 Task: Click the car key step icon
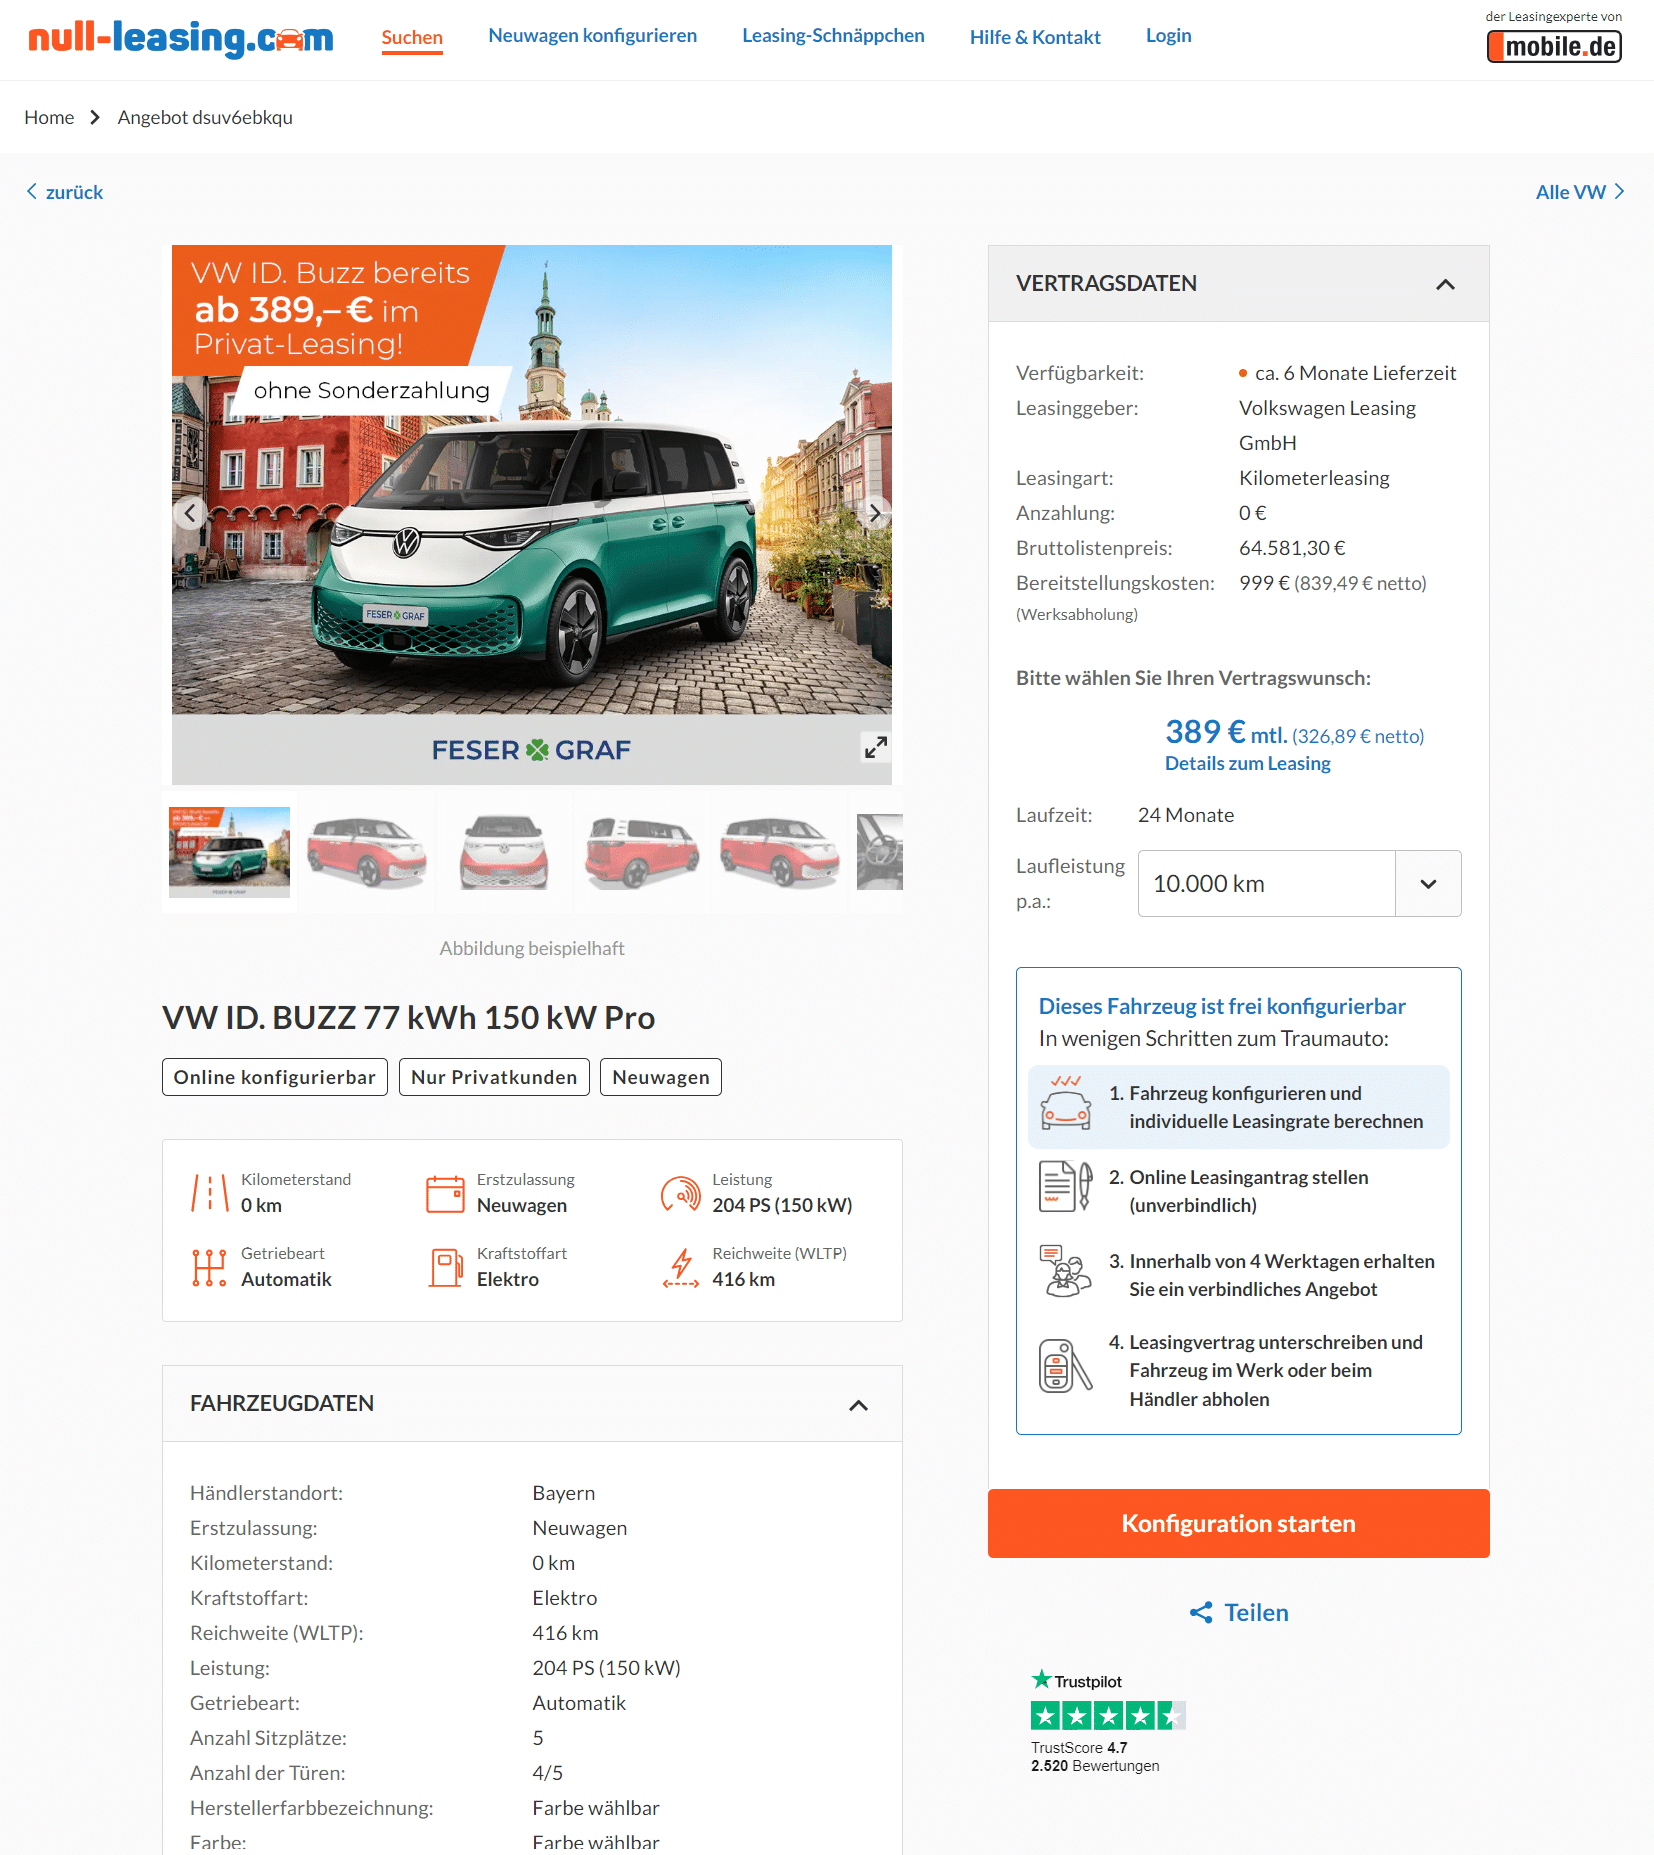[1066, 1366]
